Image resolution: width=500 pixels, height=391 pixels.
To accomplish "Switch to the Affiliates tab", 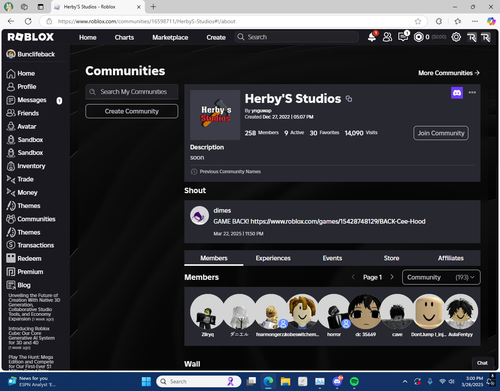I will [x=451, y=258].
